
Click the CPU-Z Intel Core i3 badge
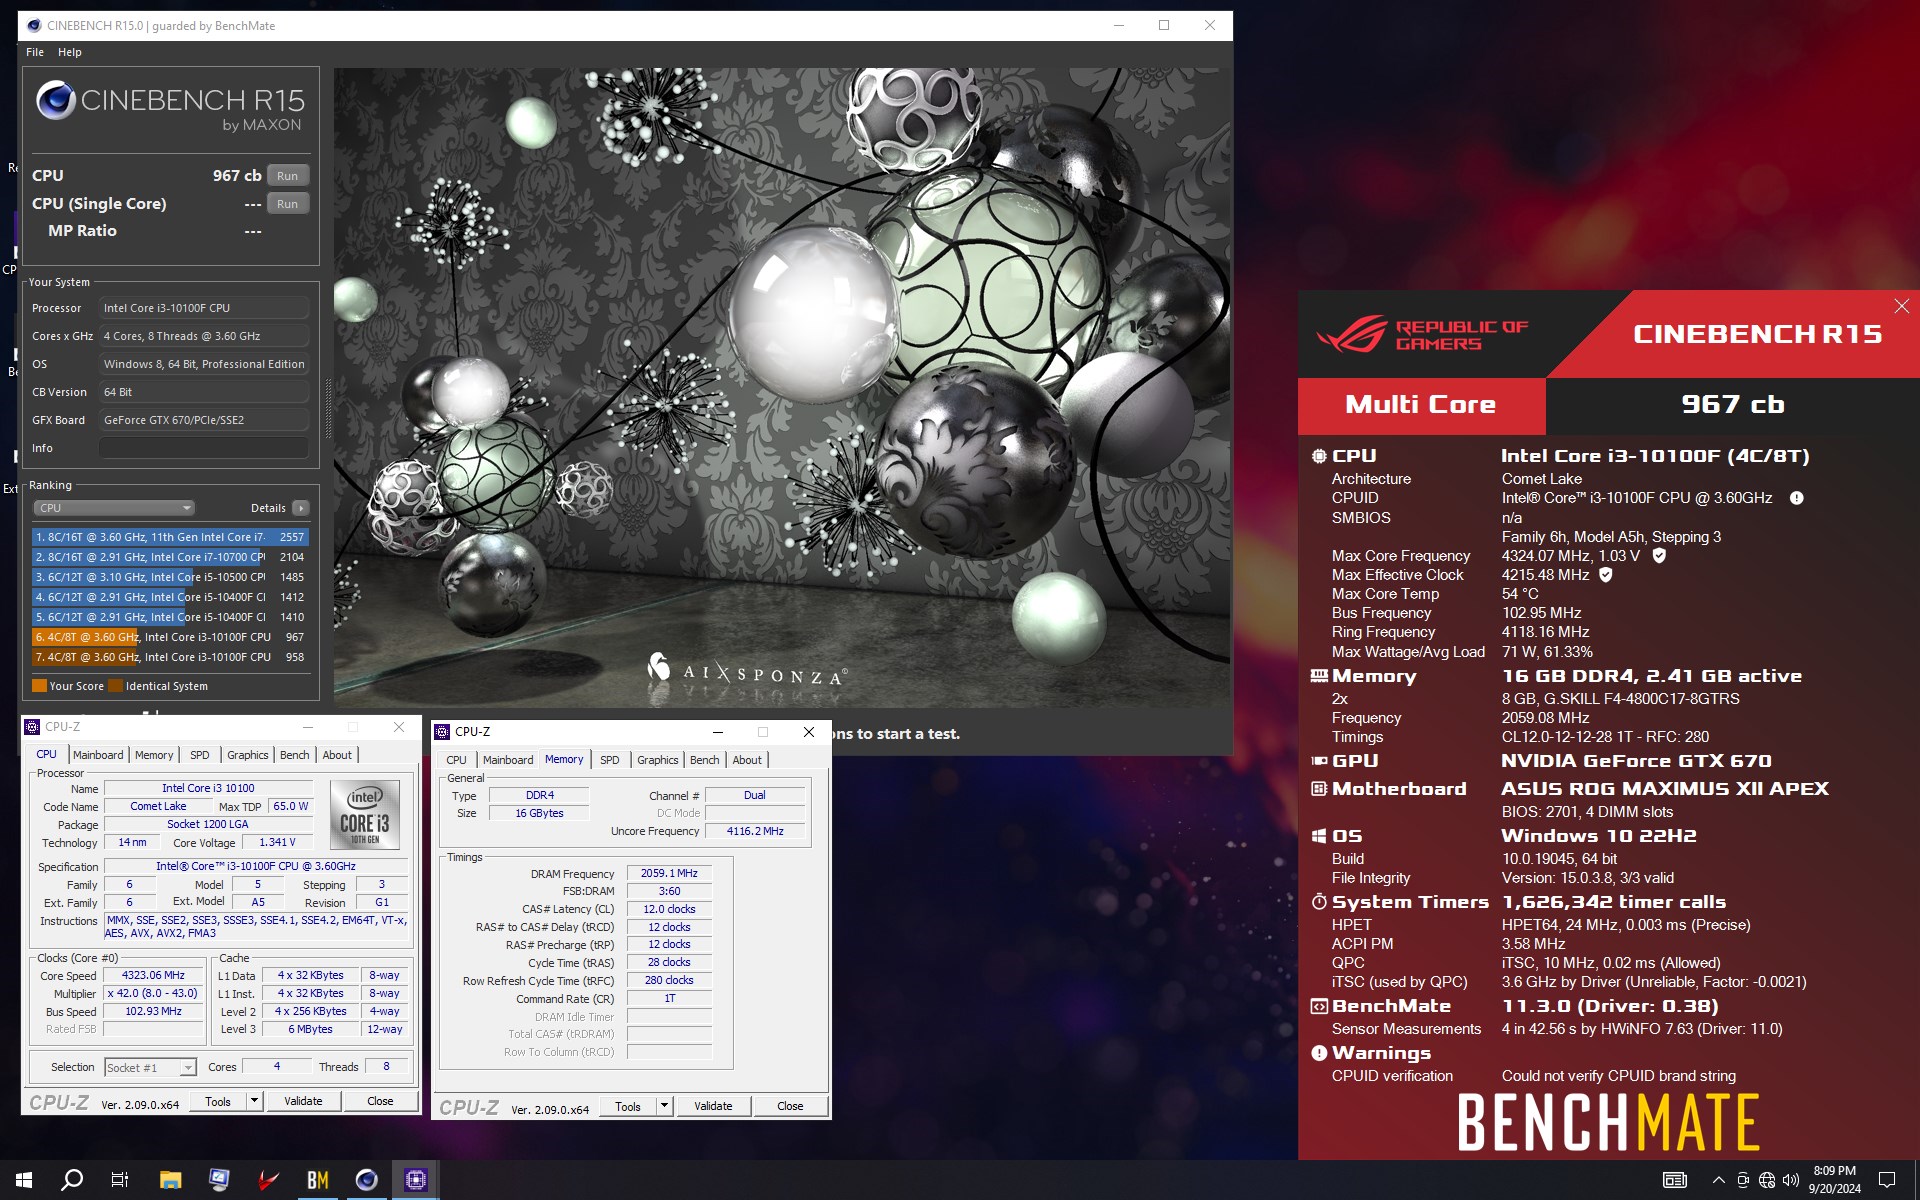[365, 815]
